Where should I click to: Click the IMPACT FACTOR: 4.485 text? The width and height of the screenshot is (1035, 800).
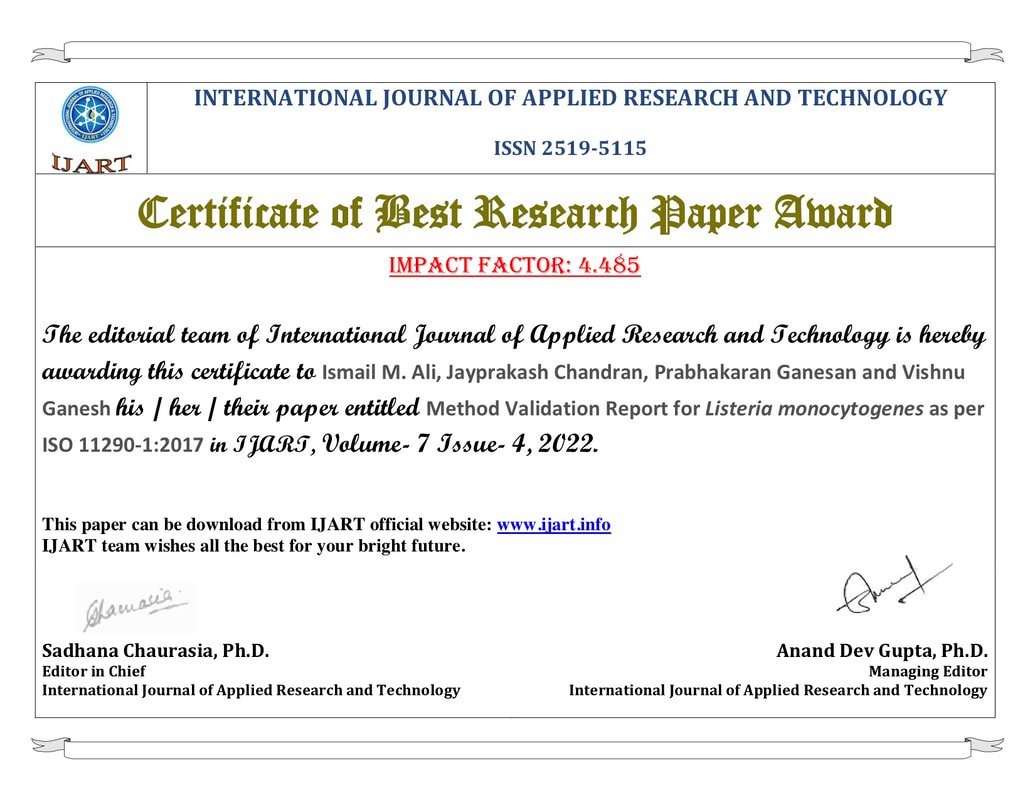[x=514, y=265]
